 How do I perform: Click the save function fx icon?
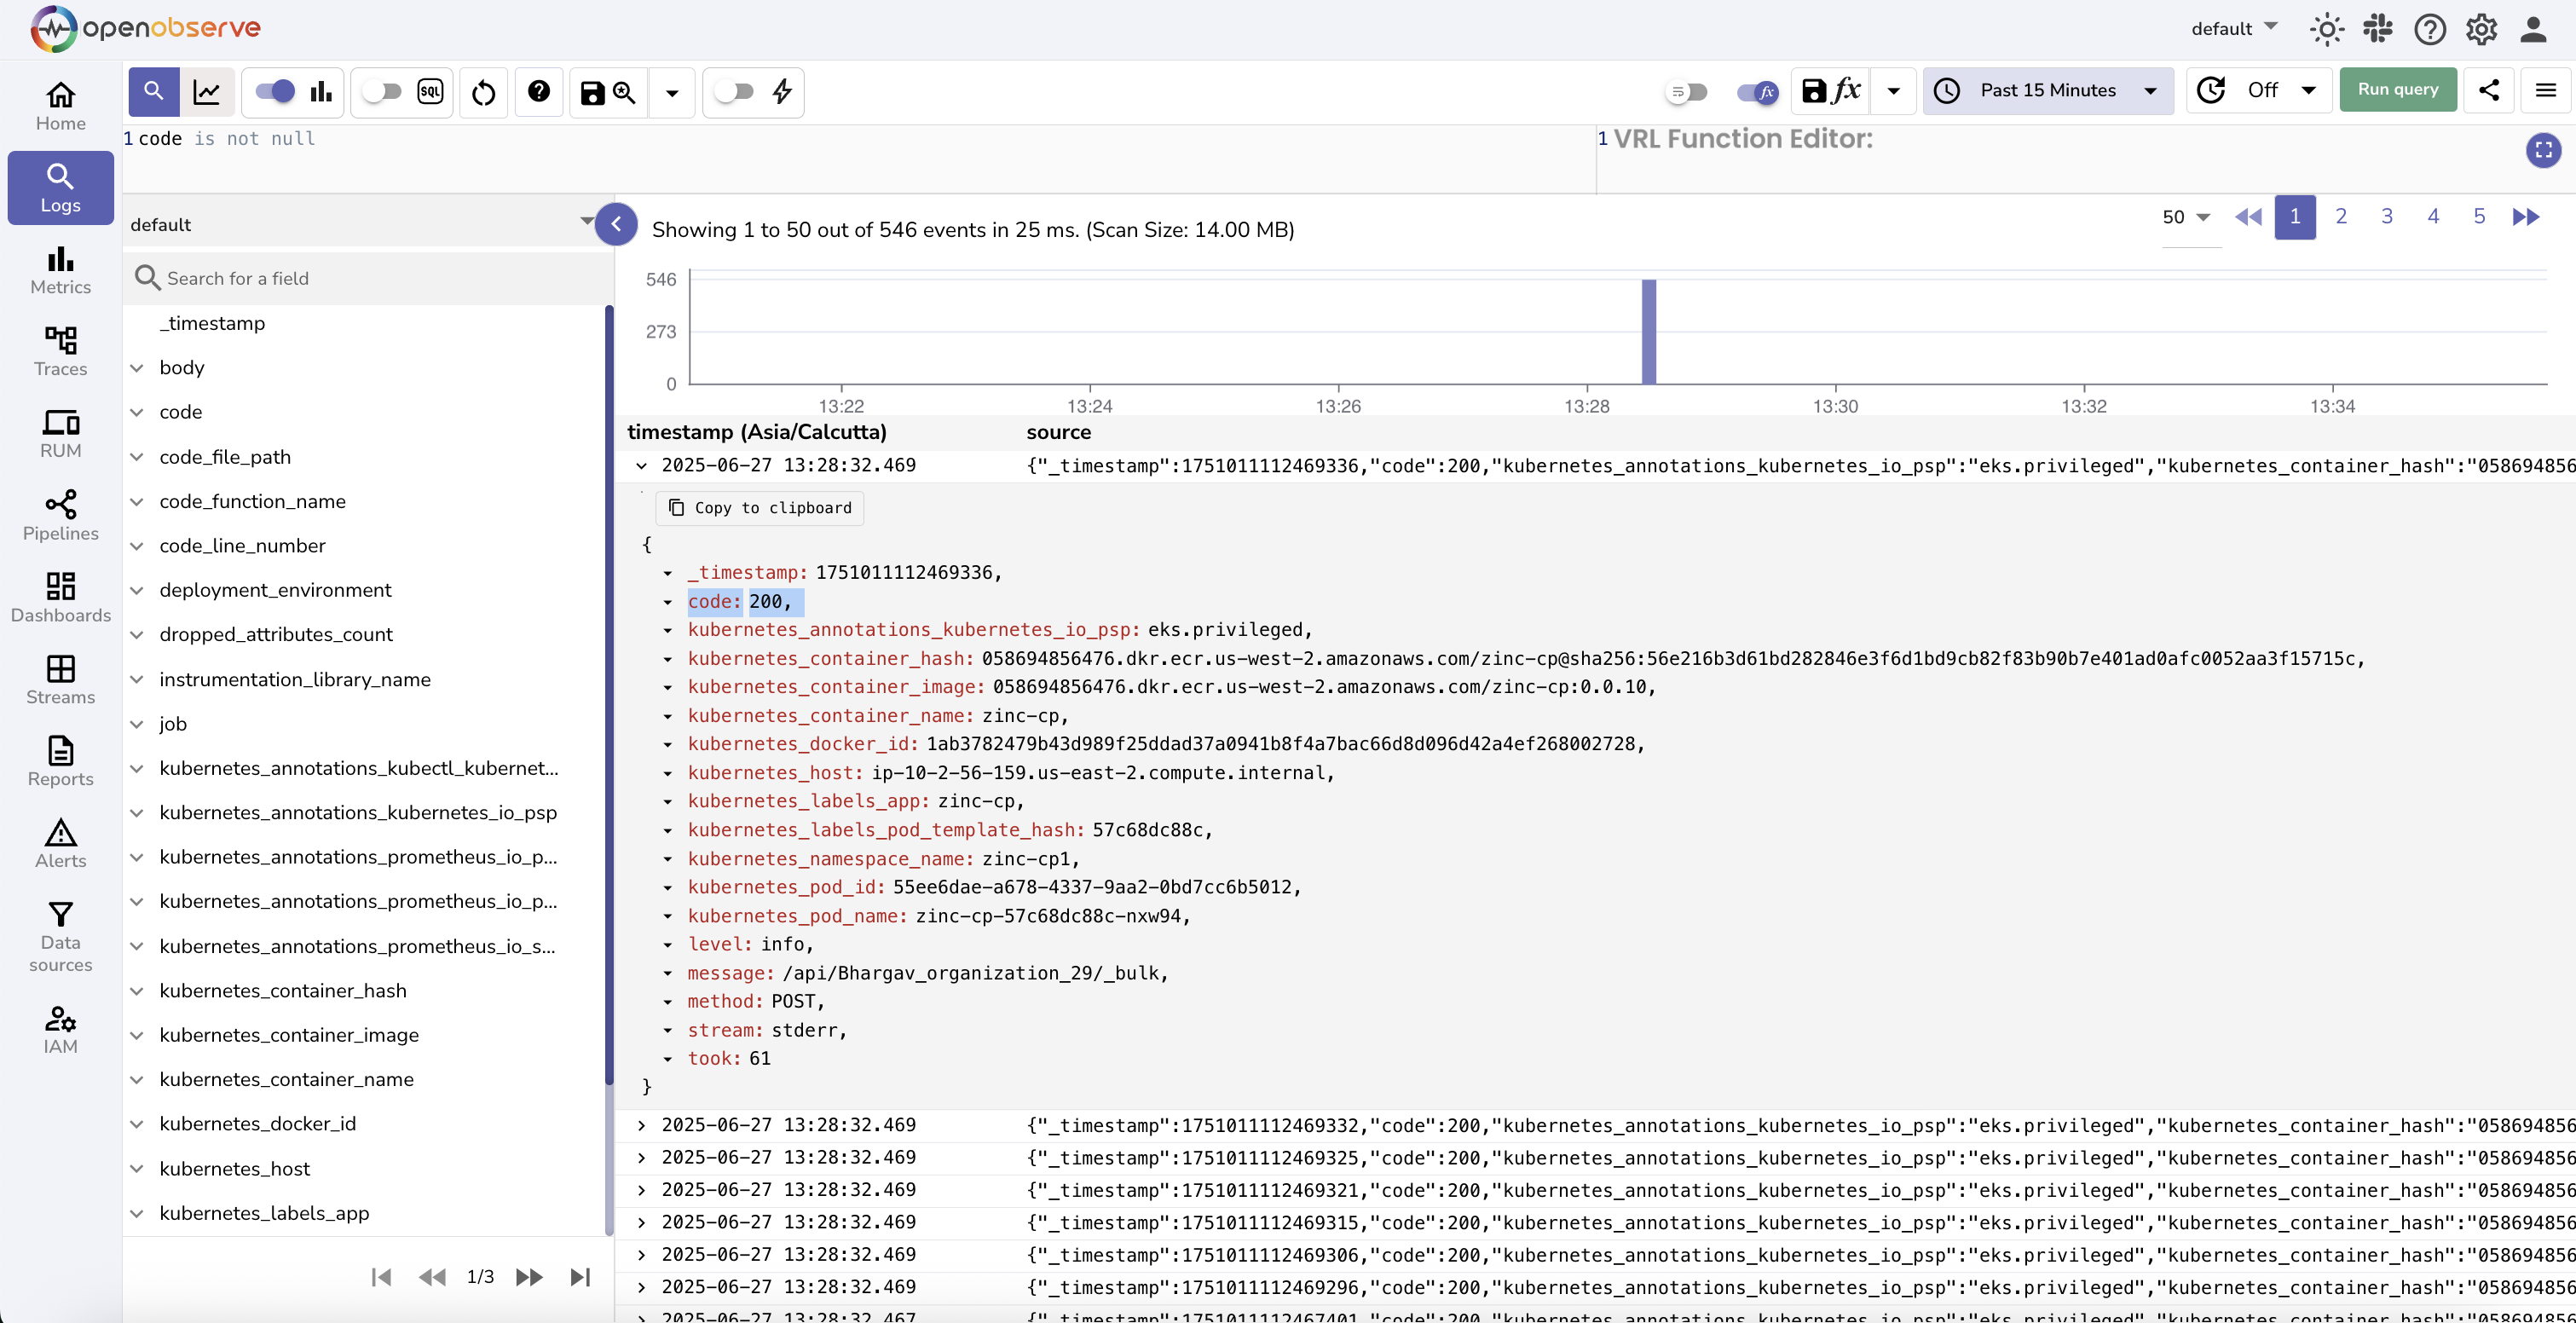pyautogui.click(x=1830, y=91)
